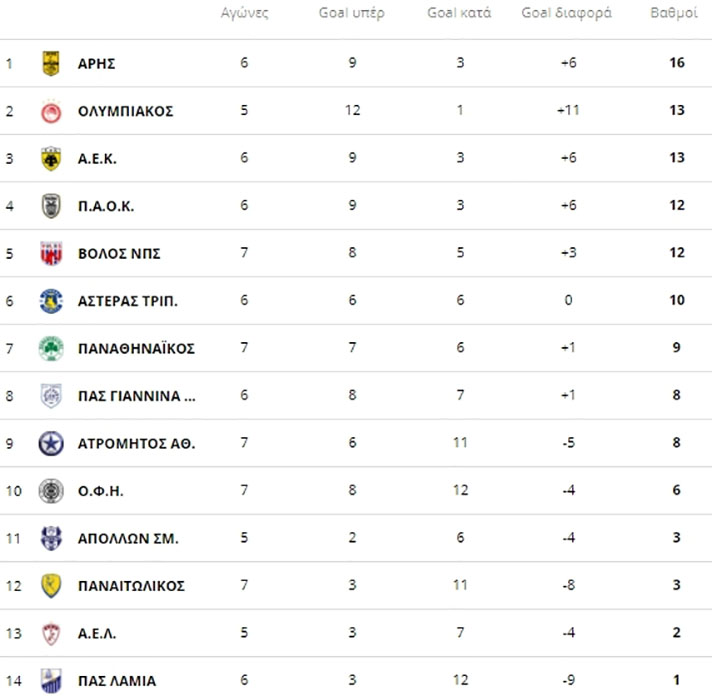
Task: Click the ΠΑΣ ΛΑΜΙΑ crest
Action: [x=51, y=681]
